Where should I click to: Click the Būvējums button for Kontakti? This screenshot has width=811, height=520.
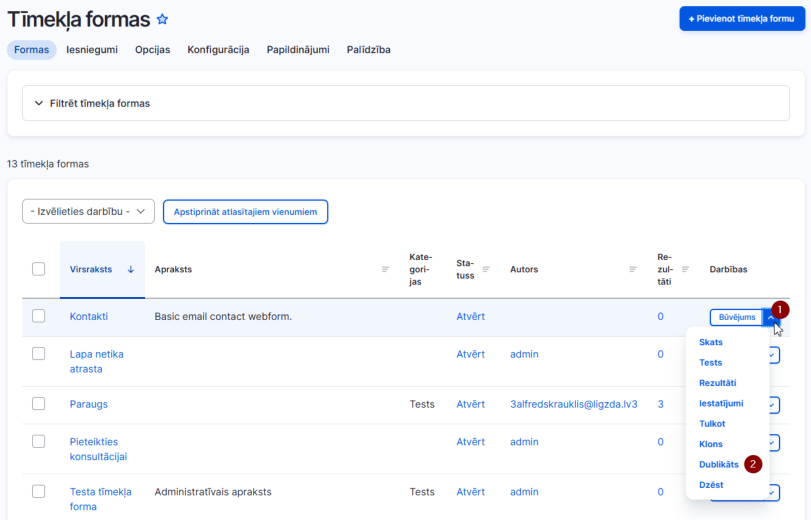(x=737, y=317)
